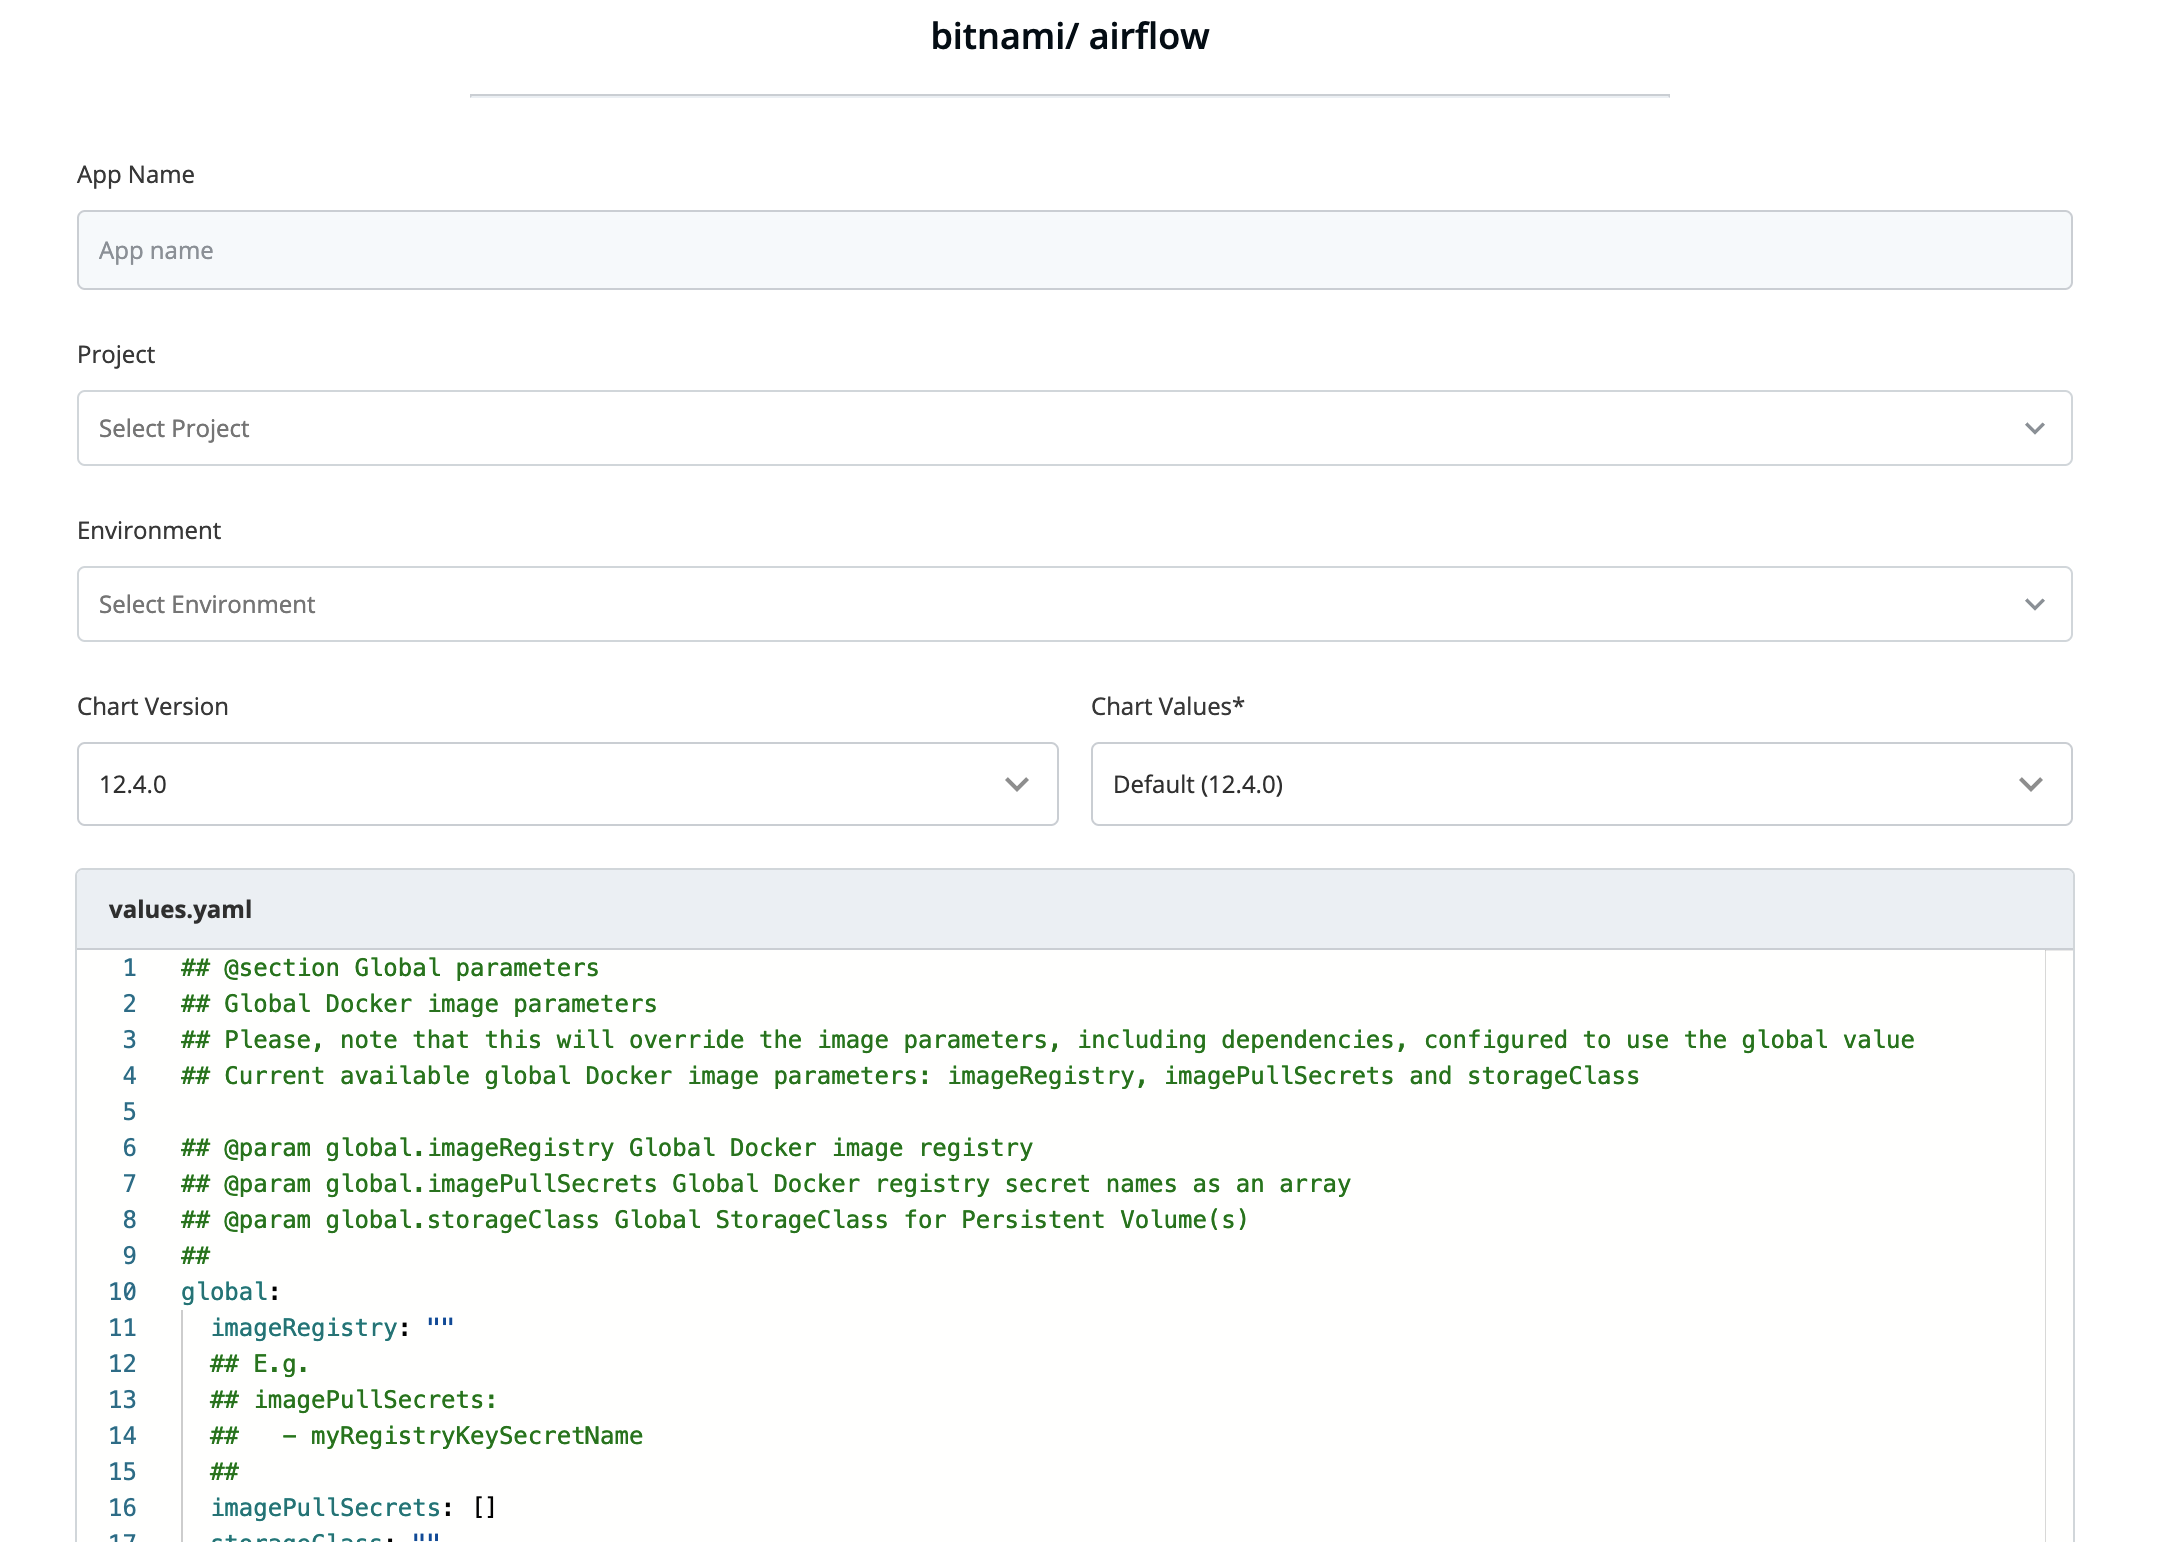Click line number 15 in the editor gutter
Viewport: 2166px width, 1542px height.
tap(122, 1471)
